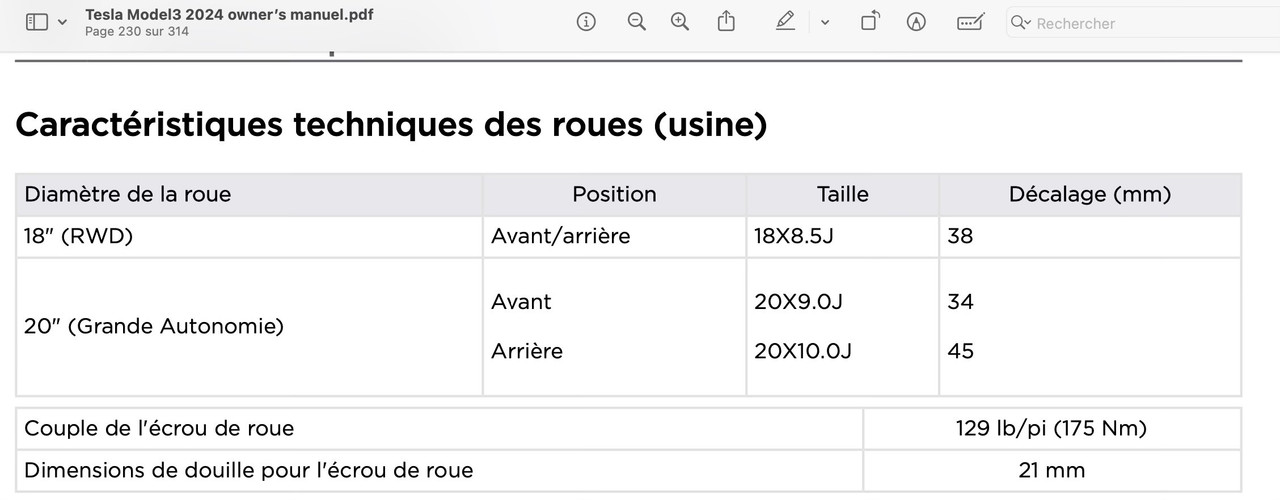Viewport: 1280px width, 500px height.
Task: Click the Rechercher search field
Action: point(1142,22)
